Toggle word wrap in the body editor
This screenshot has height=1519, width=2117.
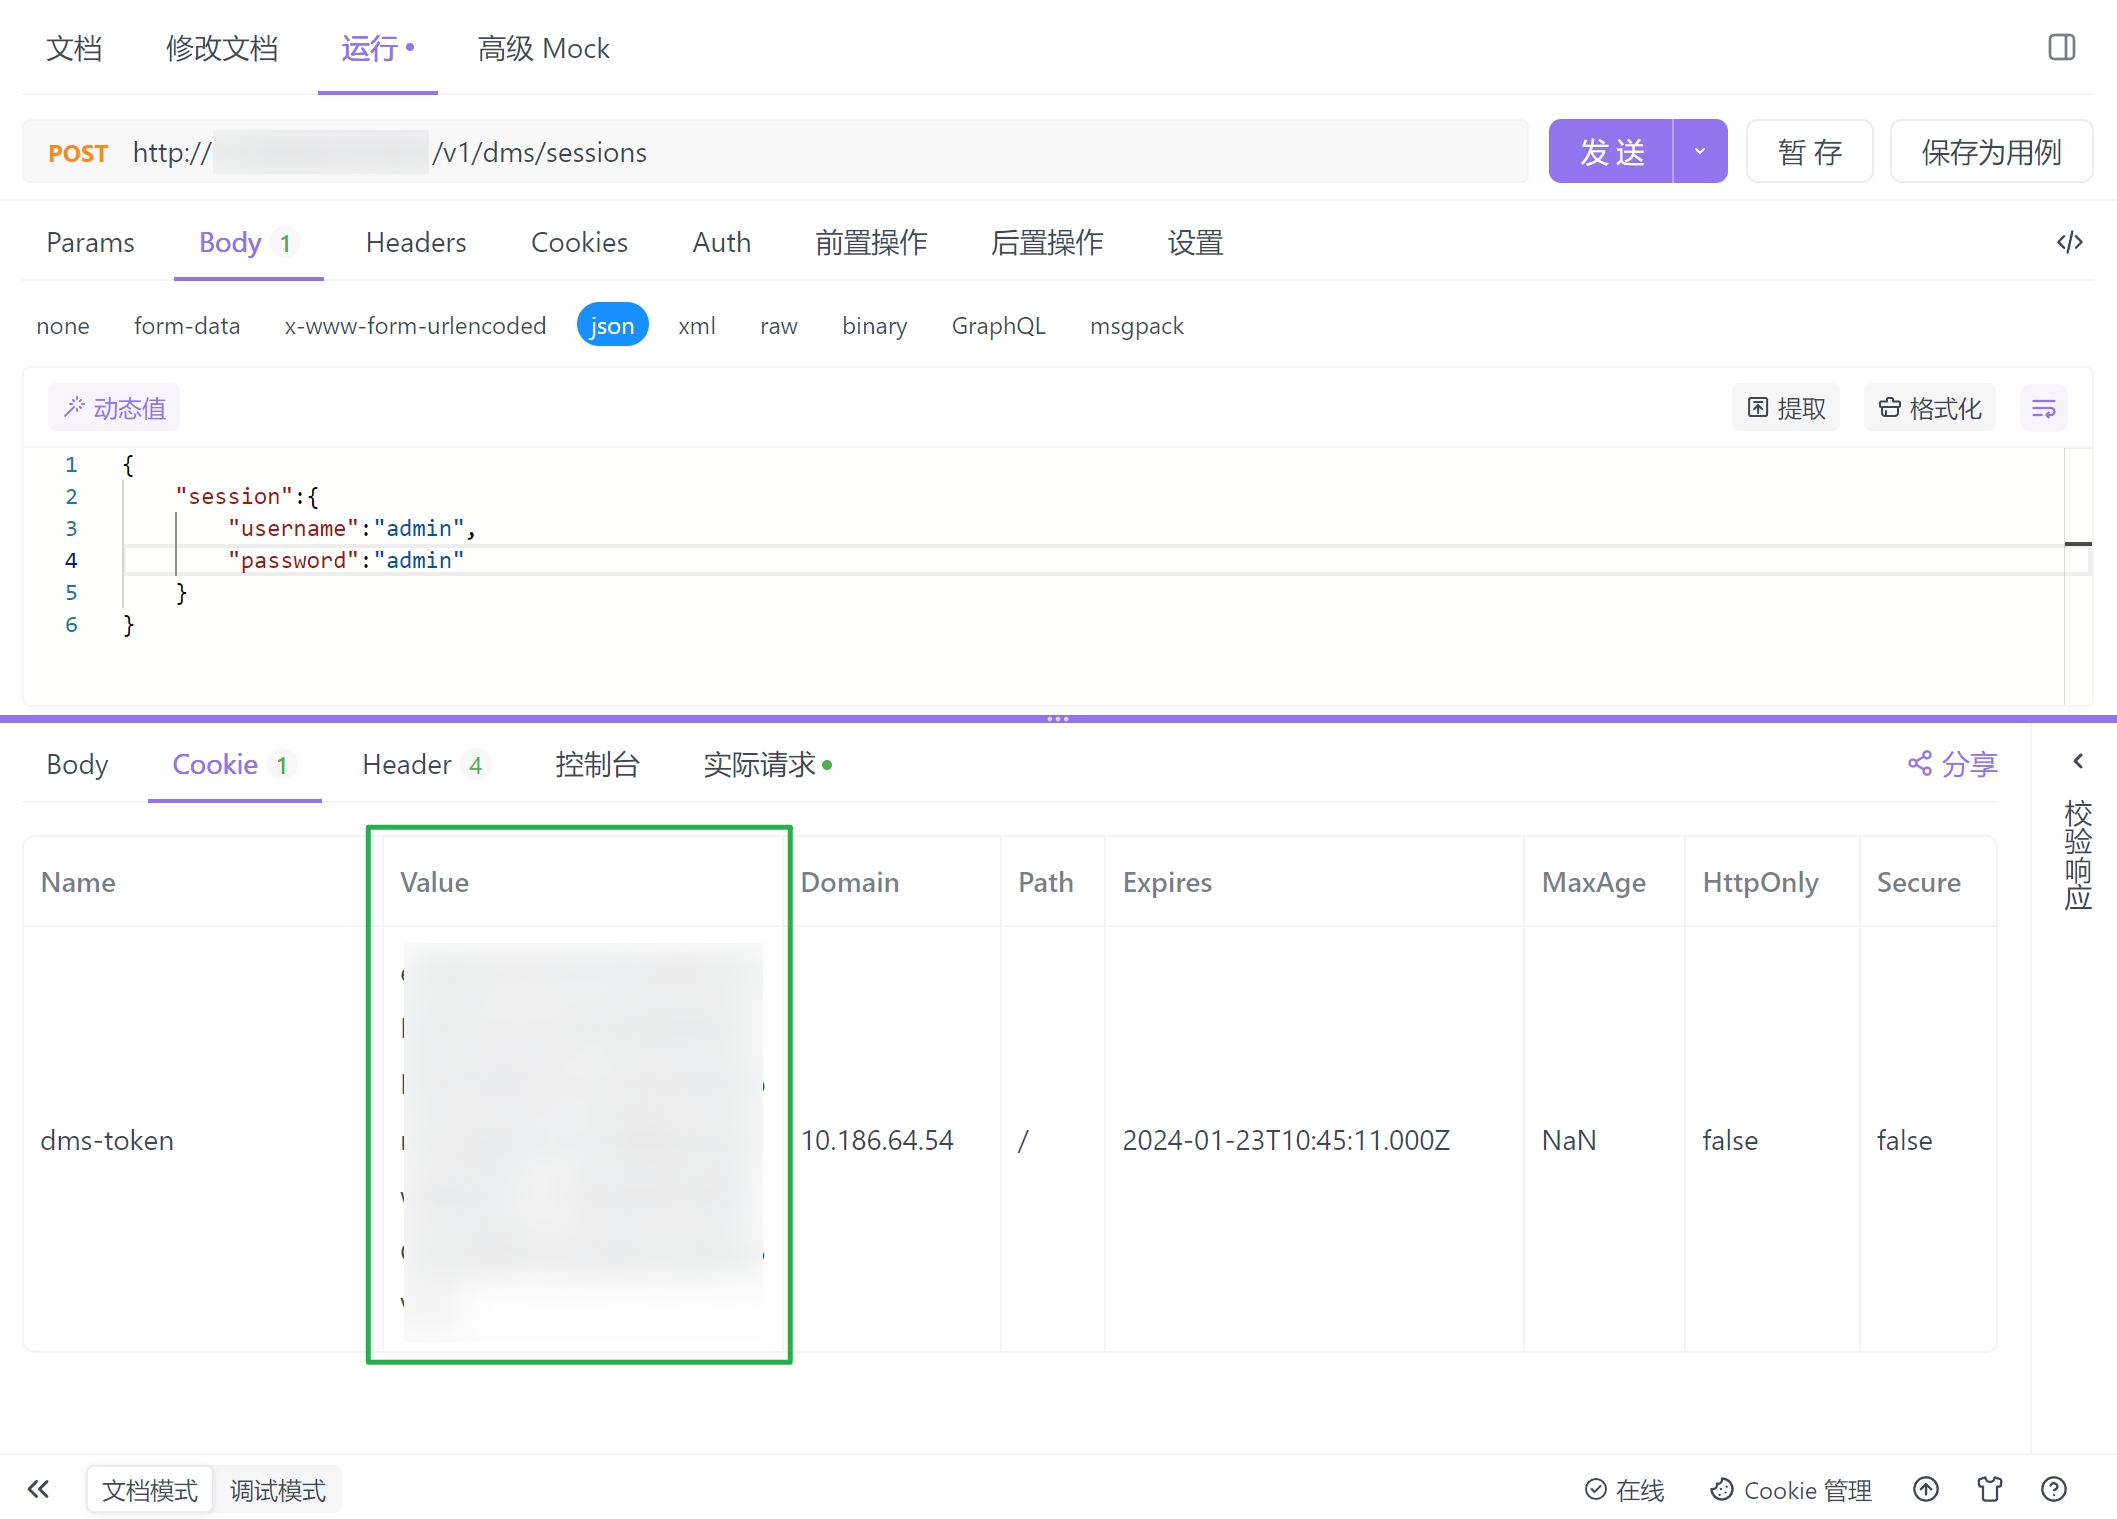click(2043, 408)
